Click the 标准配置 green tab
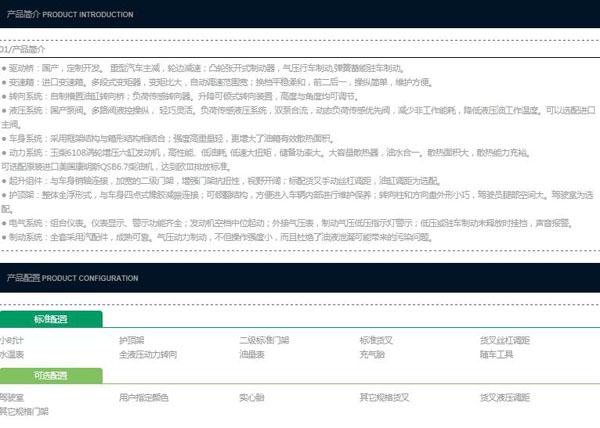 pyautogui.click(x=51, y=319)
